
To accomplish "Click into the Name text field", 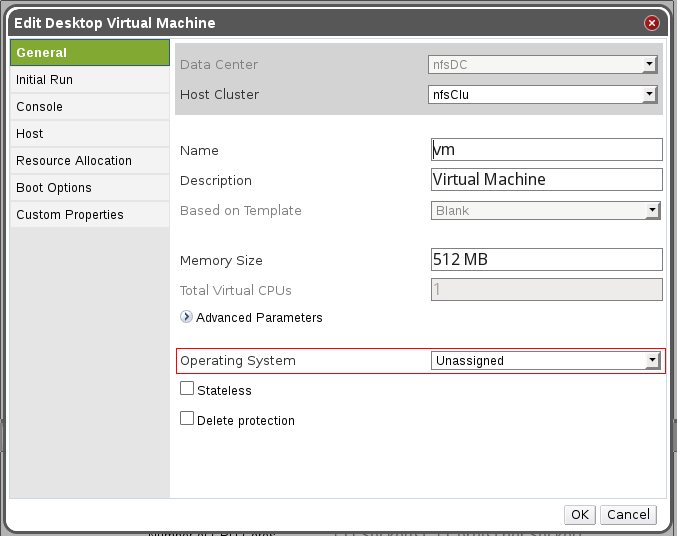I will click(x=546, y=150).
